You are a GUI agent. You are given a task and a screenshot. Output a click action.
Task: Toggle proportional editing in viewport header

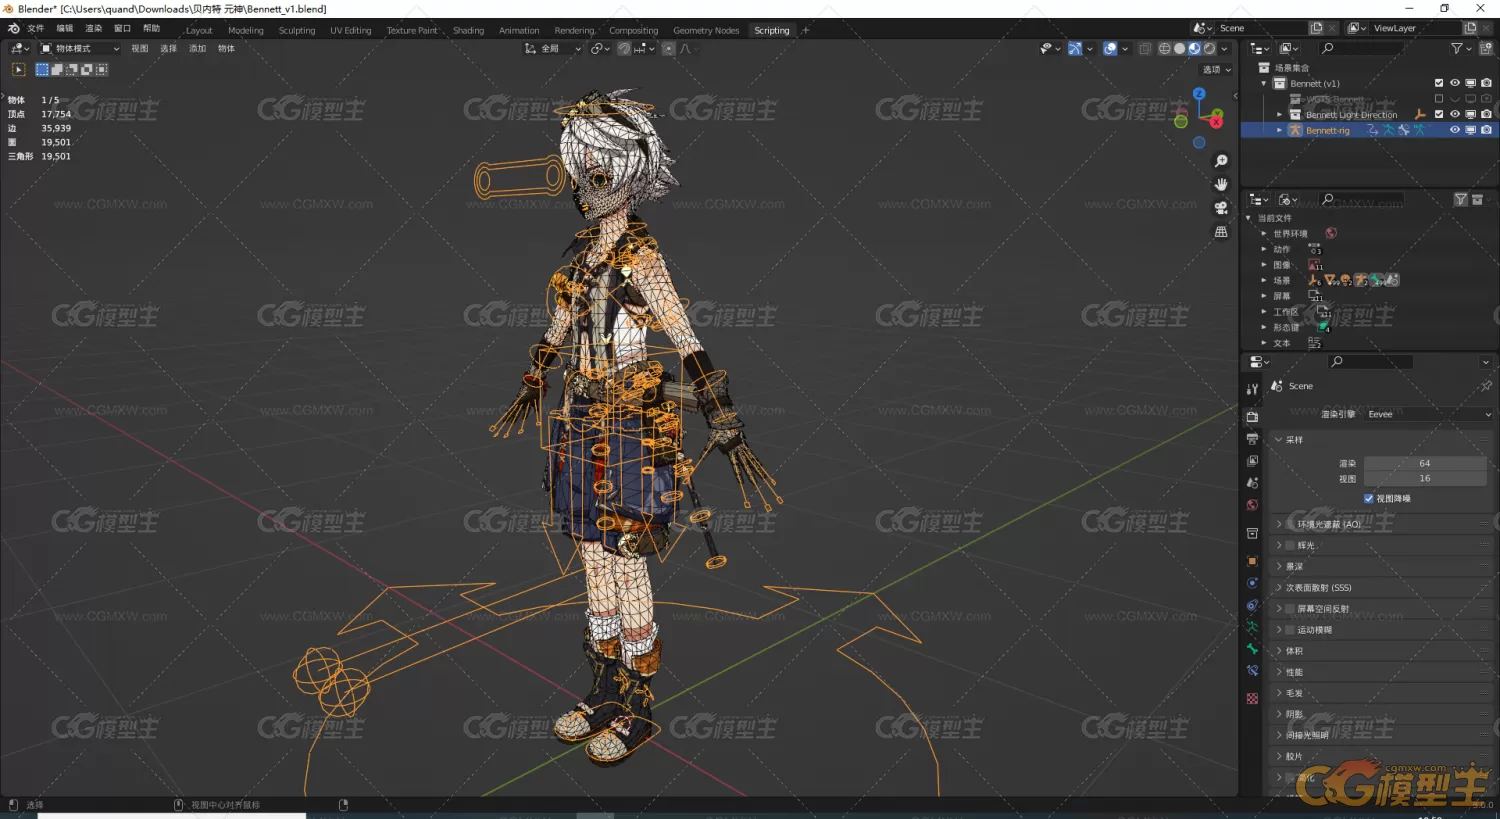668,48
